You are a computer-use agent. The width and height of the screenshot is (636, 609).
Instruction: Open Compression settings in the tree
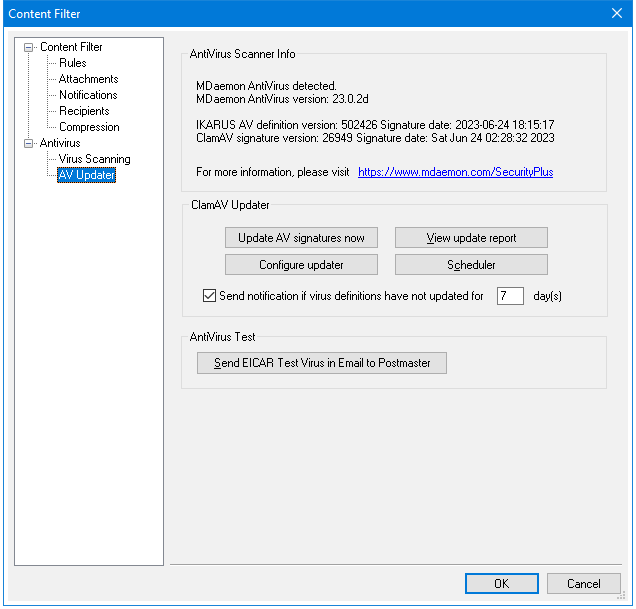click(x=89, y=127)
